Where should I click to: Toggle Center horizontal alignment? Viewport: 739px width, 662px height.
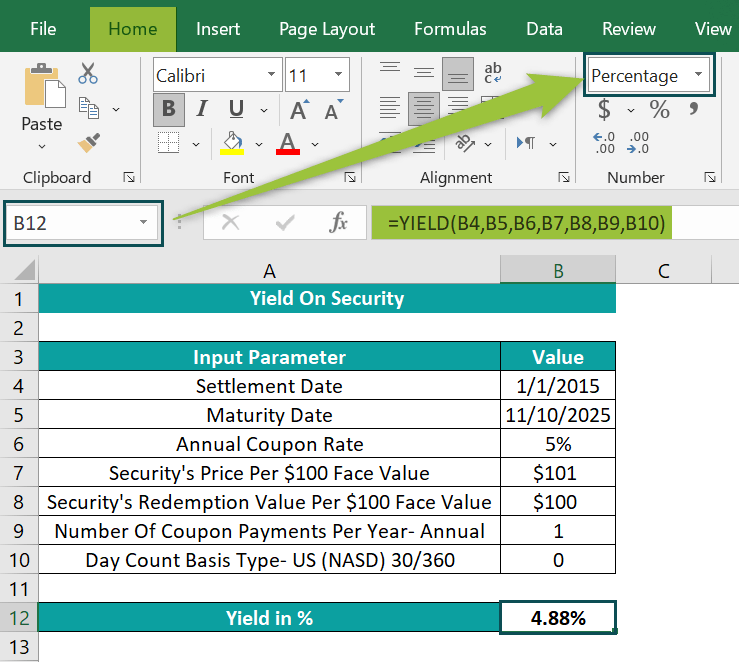pos(424,109)
